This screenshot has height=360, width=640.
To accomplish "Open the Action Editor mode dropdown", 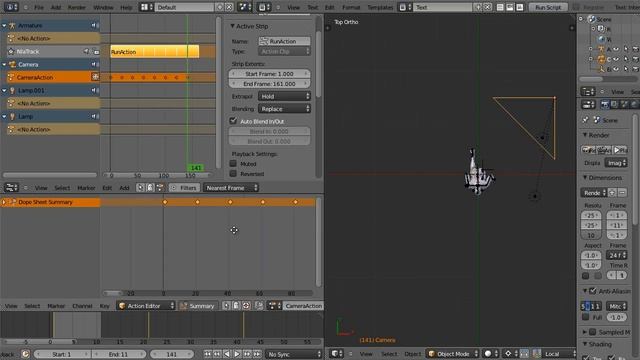I will [146, 306].
